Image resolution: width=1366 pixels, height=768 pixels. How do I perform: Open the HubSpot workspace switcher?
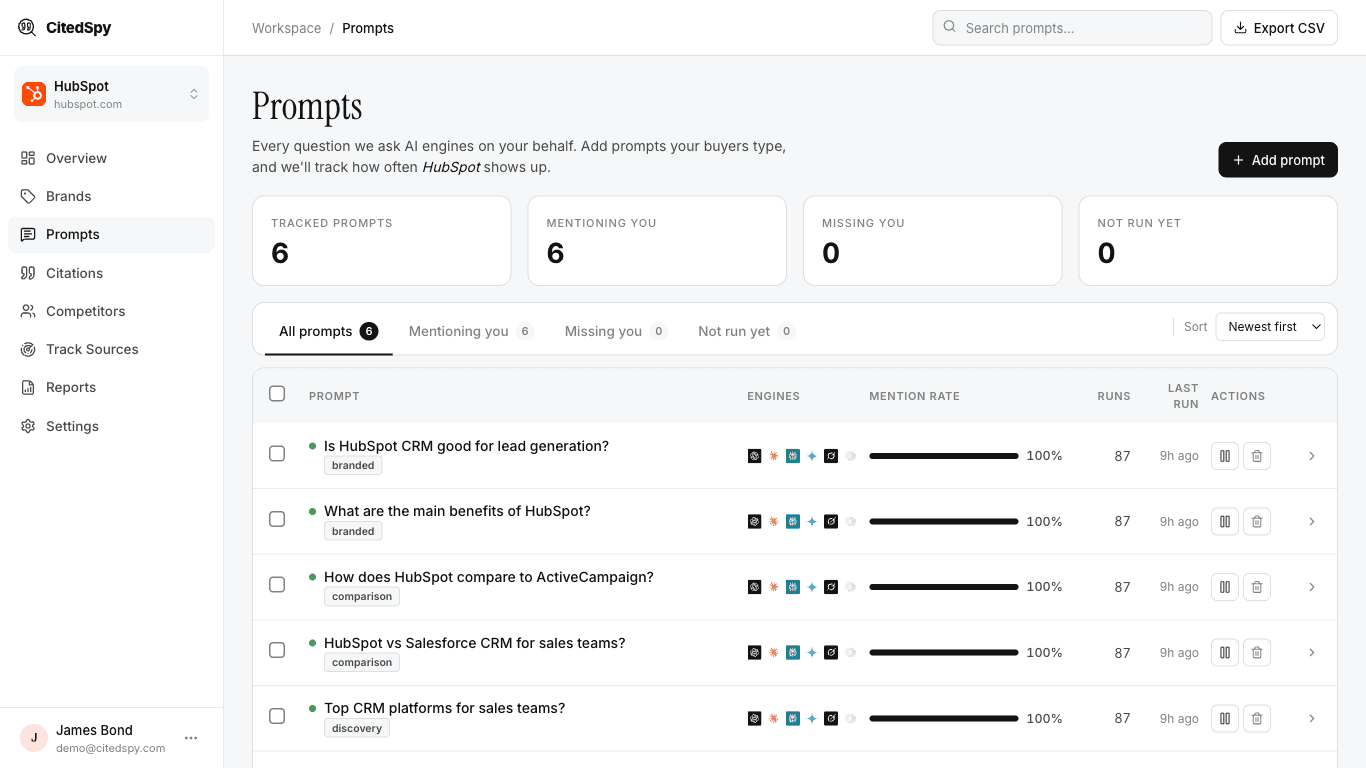coord(111,94)
